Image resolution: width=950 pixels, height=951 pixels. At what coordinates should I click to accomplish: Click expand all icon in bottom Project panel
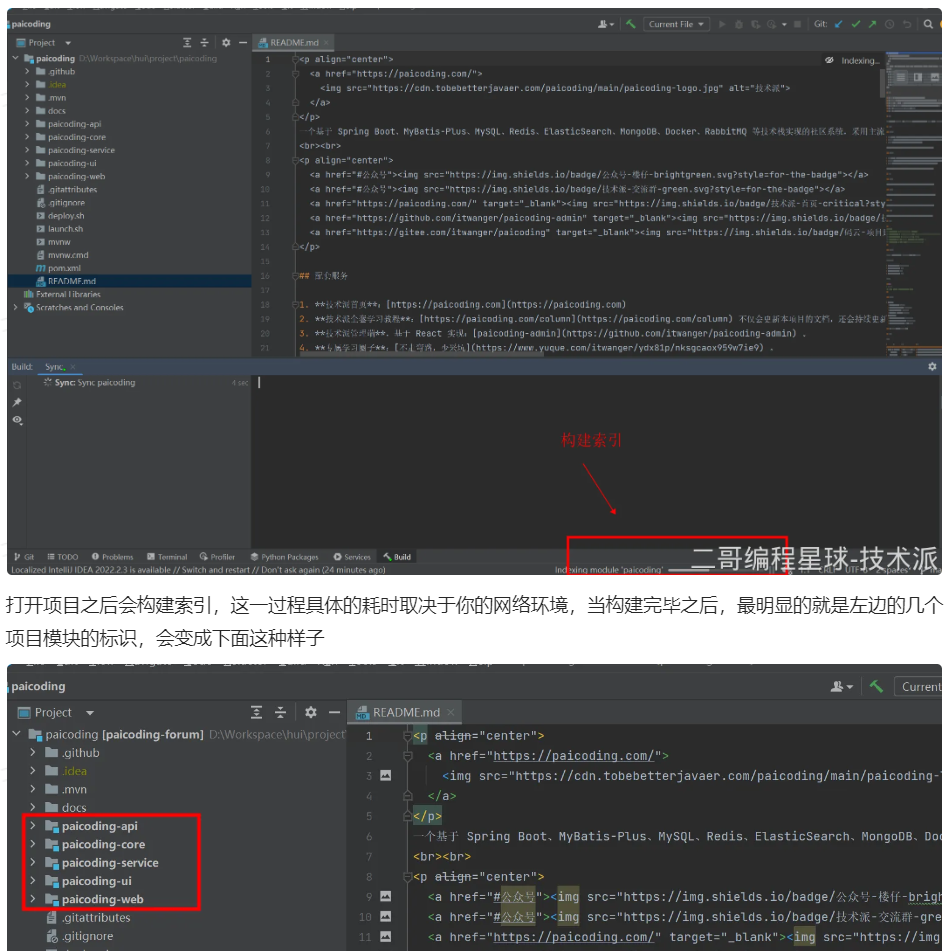tap(257, 712)
